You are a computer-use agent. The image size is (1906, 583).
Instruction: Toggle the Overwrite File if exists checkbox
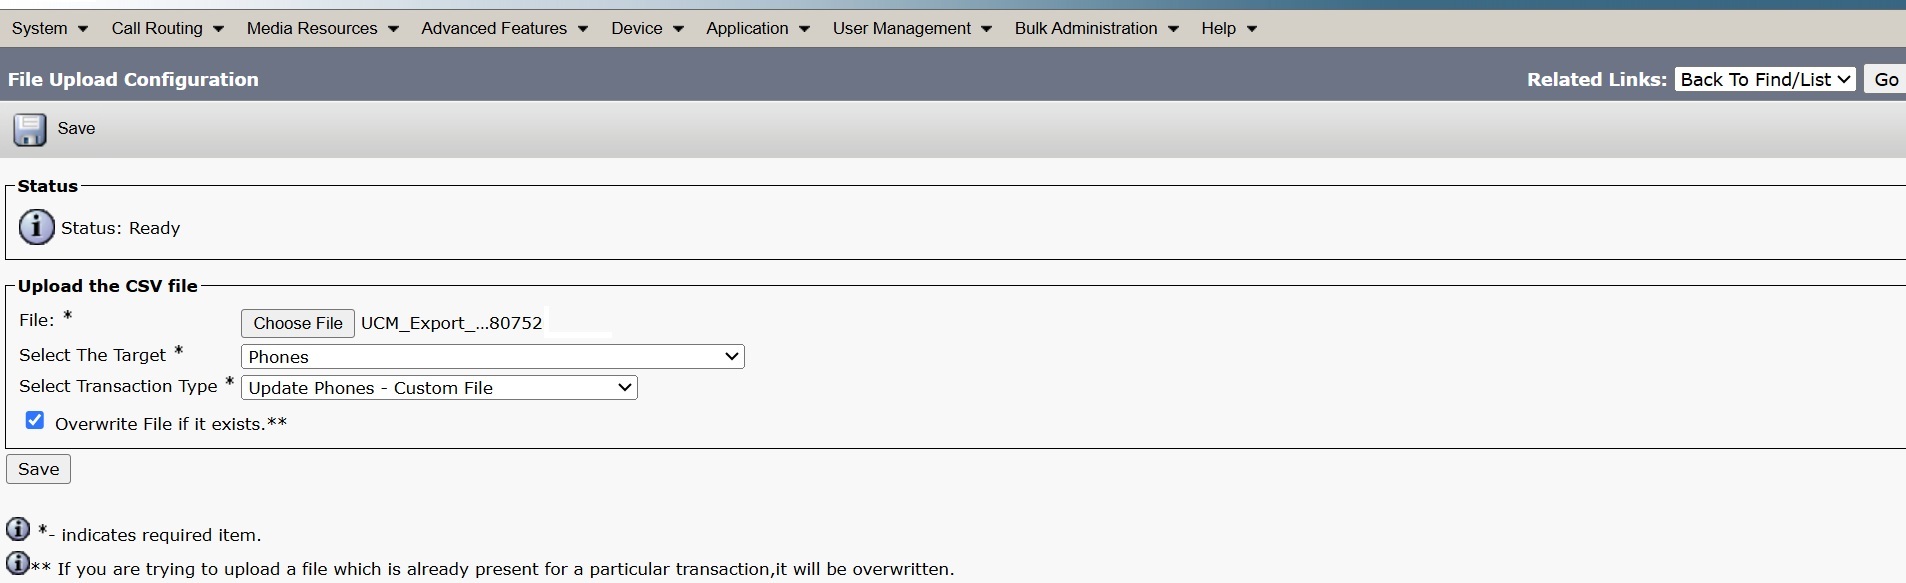(35, 420)
